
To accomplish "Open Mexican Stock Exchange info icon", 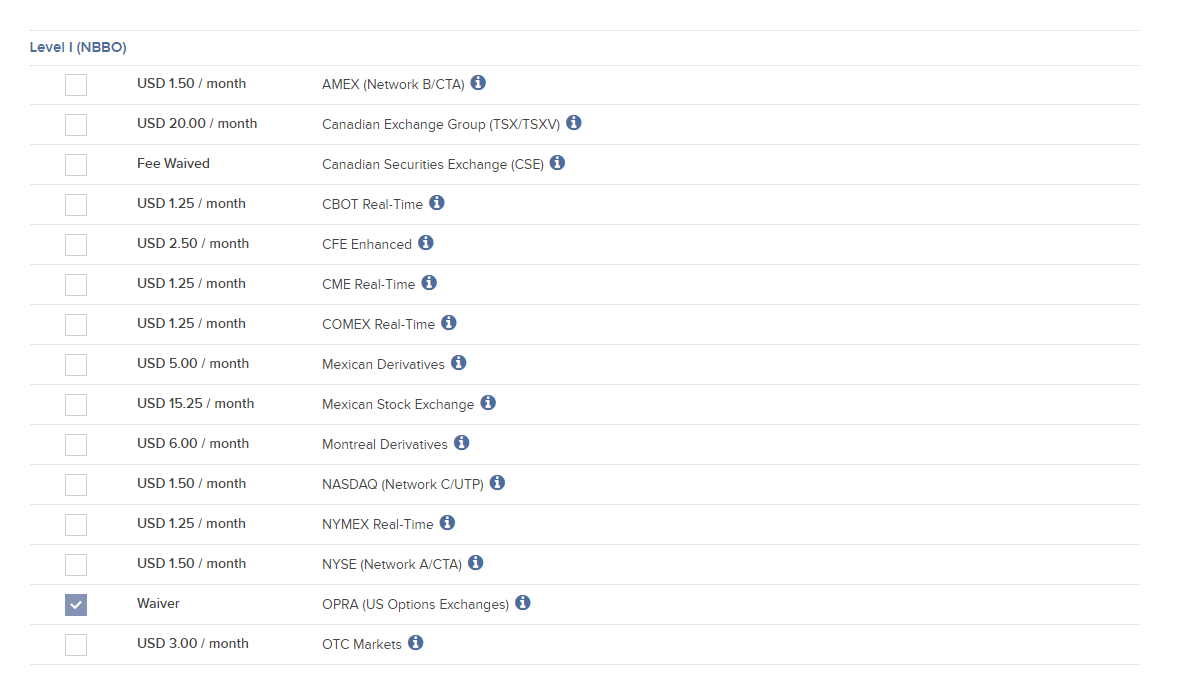I will pyautogui.click(x=488, y=402).
